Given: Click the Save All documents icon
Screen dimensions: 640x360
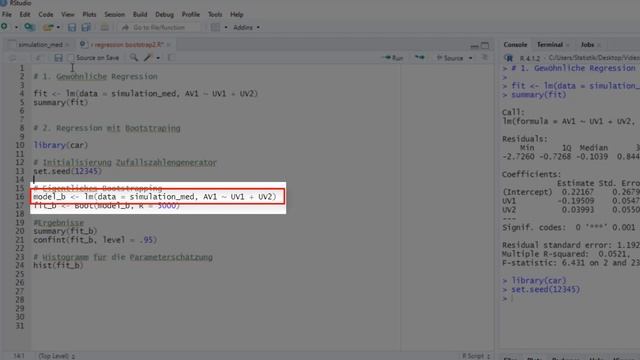Looking at the screenshot, I should click(x=86, y=27).
